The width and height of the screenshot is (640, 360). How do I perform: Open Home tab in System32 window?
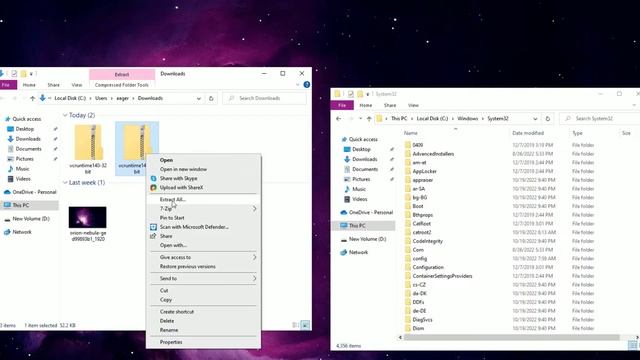[x=366, y=105]
